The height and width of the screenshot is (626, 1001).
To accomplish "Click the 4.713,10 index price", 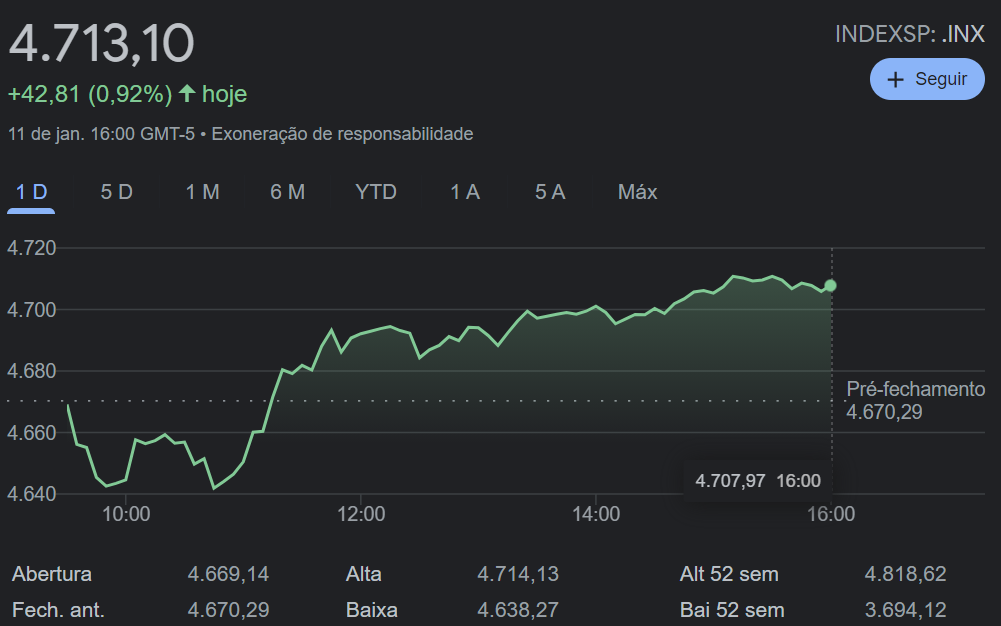I will 101,44.
